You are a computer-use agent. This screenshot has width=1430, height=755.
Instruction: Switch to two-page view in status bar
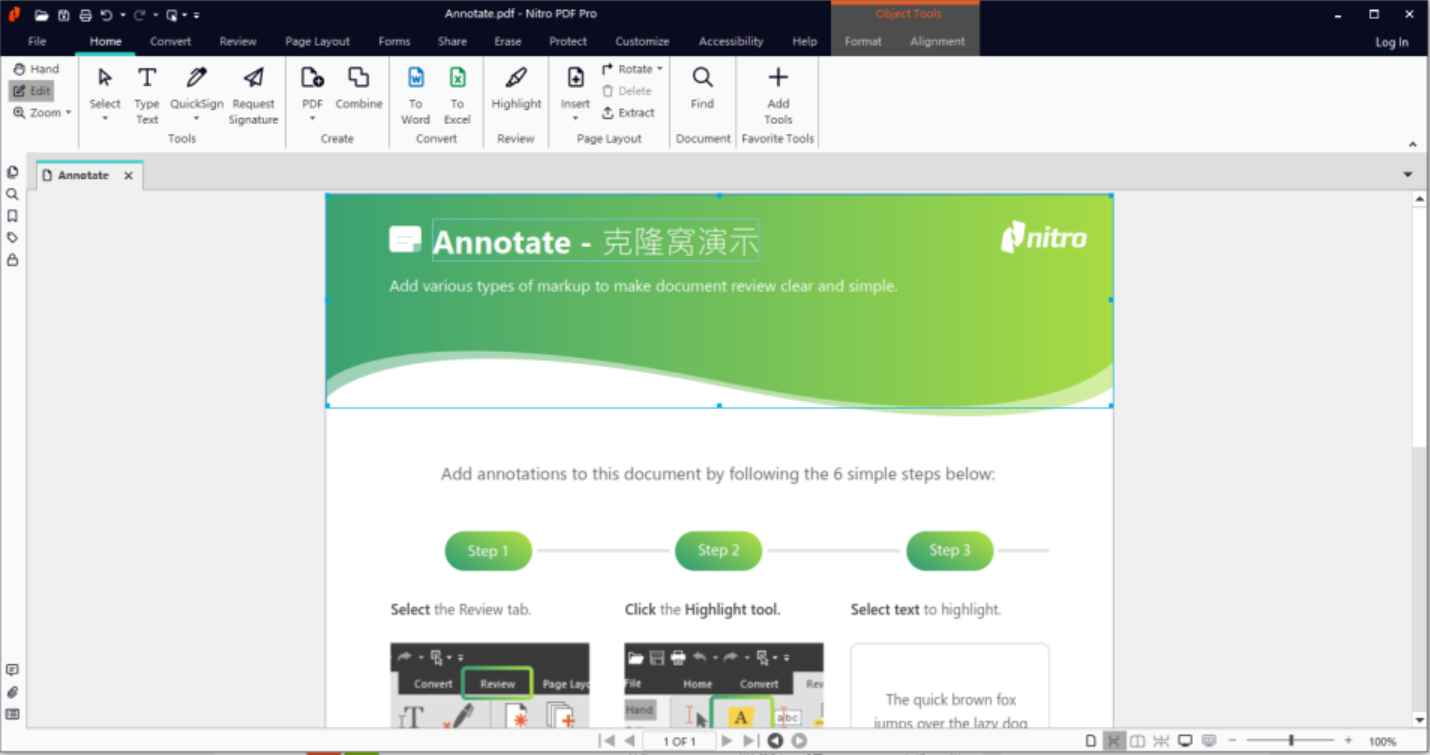pyautogui.click(x=1137, y=741)
